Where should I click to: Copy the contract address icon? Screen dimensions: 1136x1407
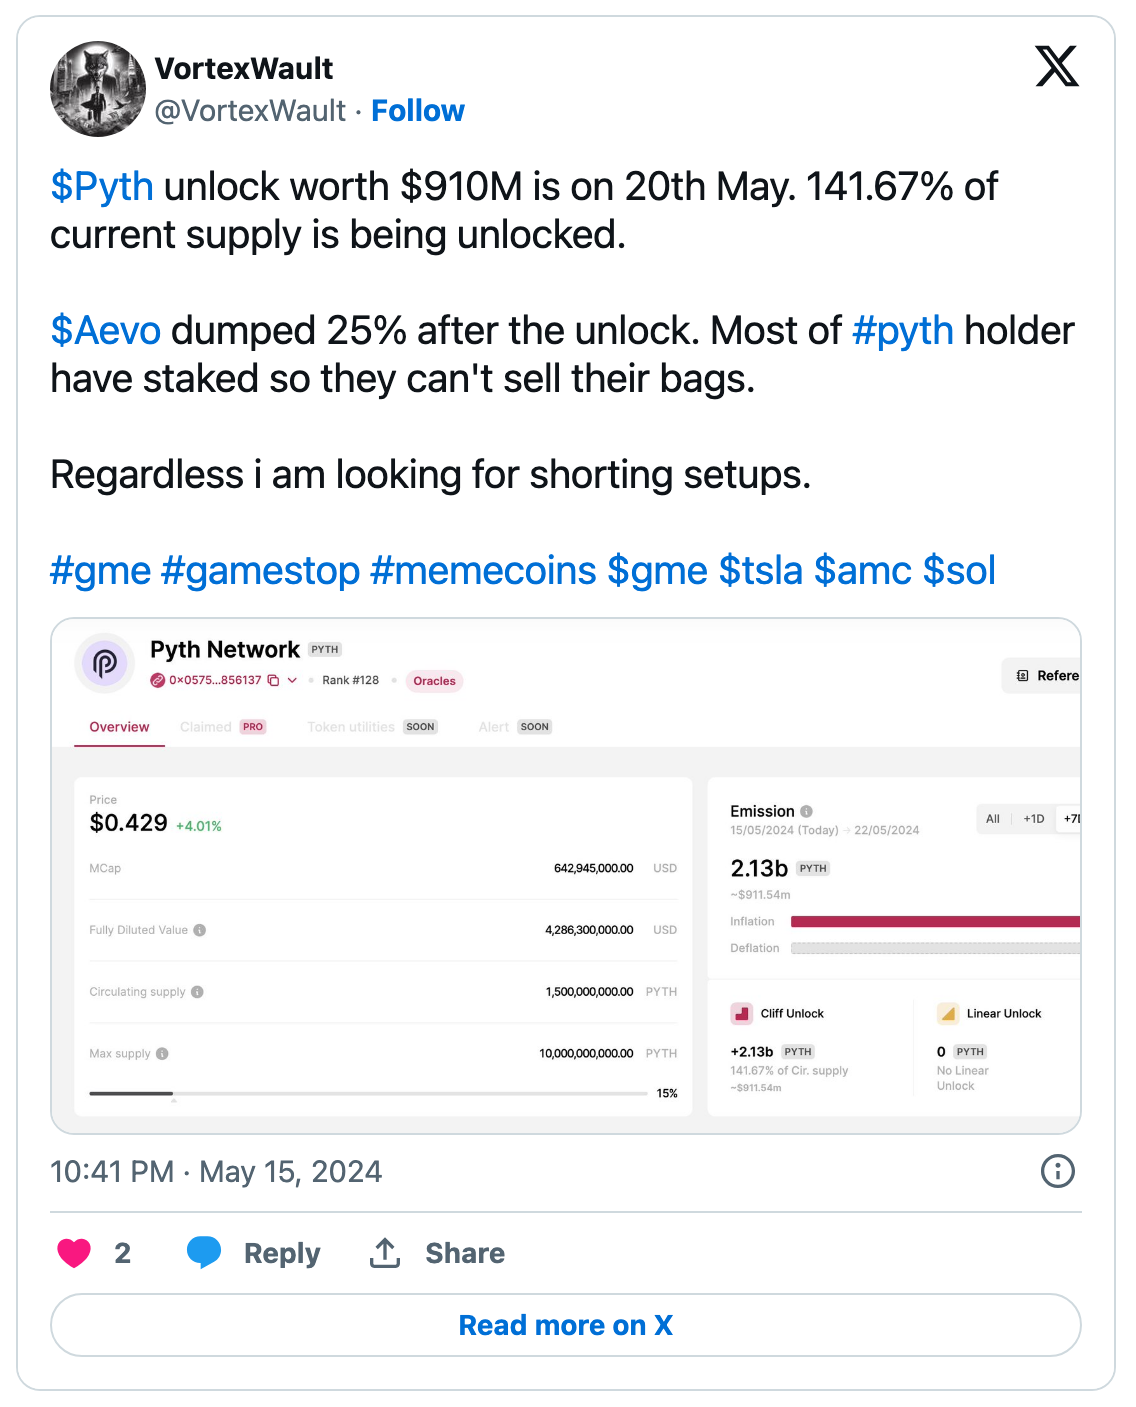(273, 680)
